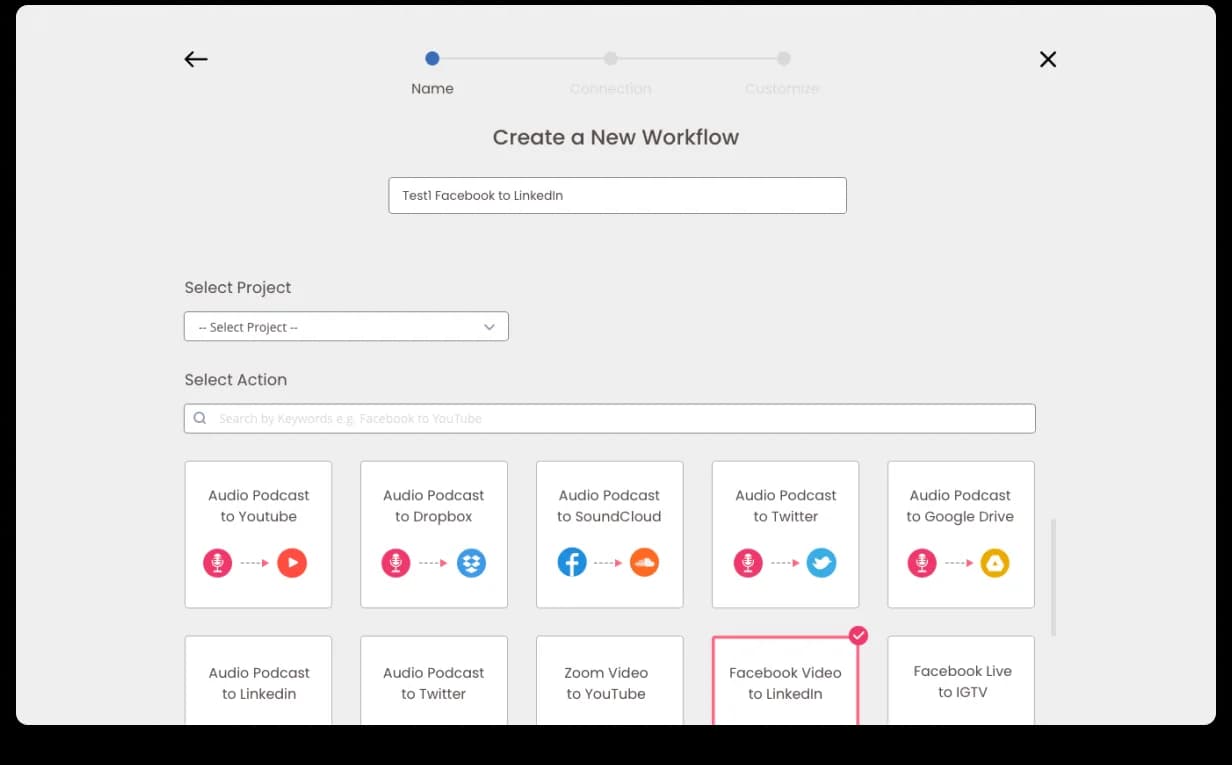Choose the Audio Podcast to SoundCloud card
This screenshot has height=765, width=1232.
[x=610, y=534]
